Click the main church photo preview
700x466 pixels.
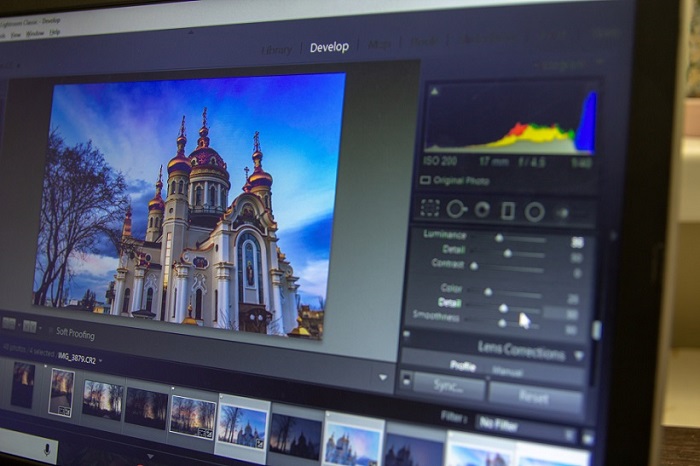click(x=189, y=206)
